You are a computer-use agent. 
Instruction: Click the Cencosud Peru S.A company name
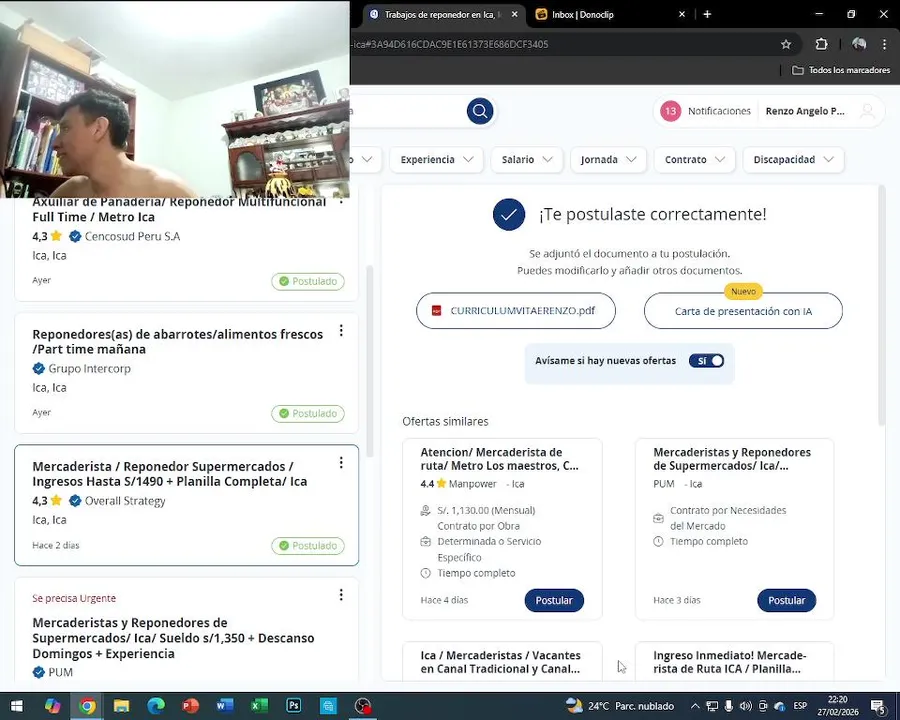[x=132, y=236]
